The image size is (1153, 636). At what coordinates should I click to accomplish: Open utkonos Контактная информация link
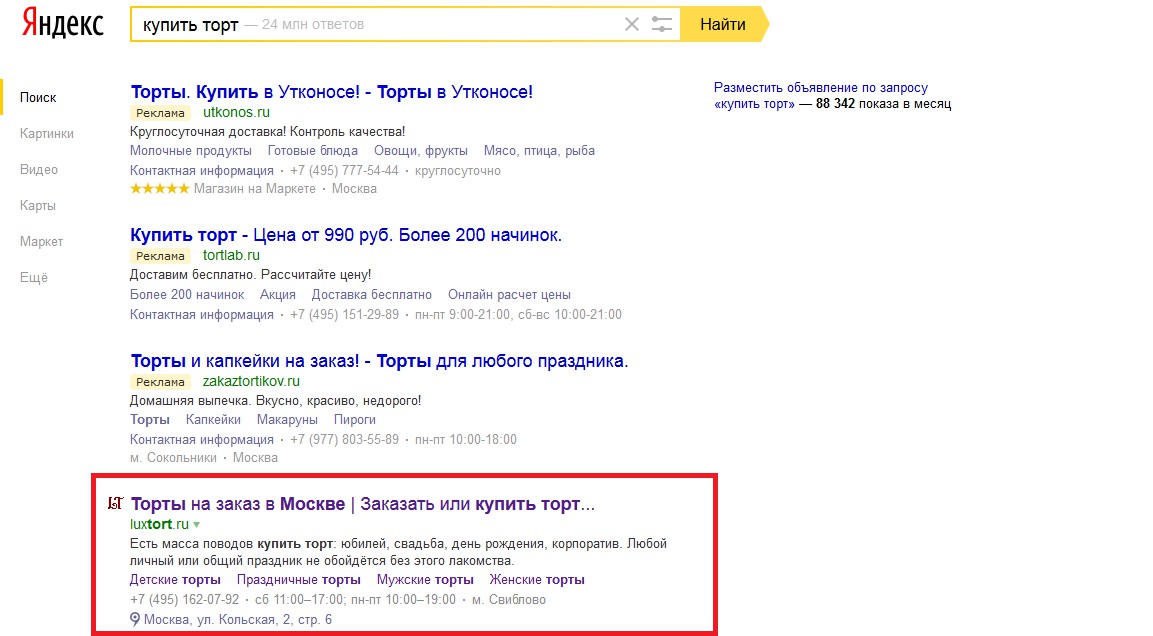[x=201, y=171]
